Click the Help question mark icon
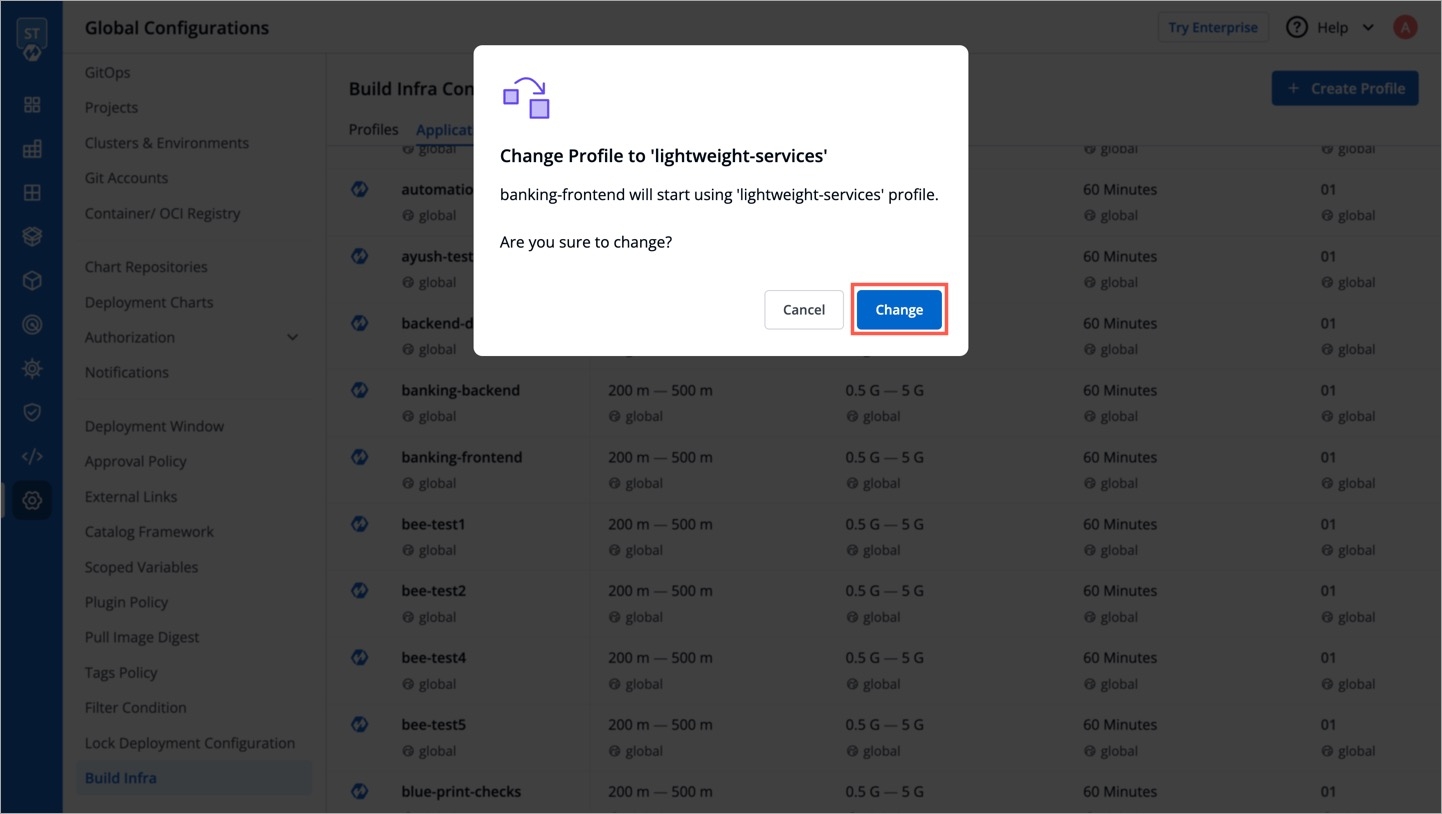Viewport: 1442px width, 814px height. 1297,28
